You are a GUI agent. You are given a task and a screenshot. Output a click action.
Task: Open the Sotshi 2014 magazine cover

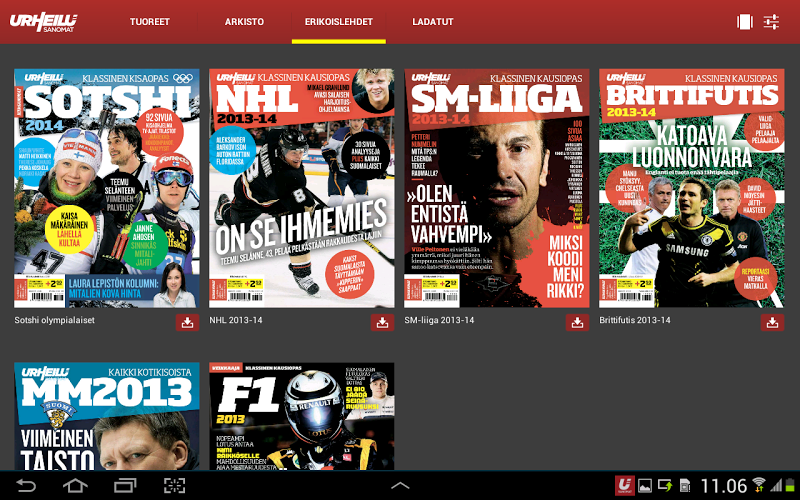(x=107, y=188)
